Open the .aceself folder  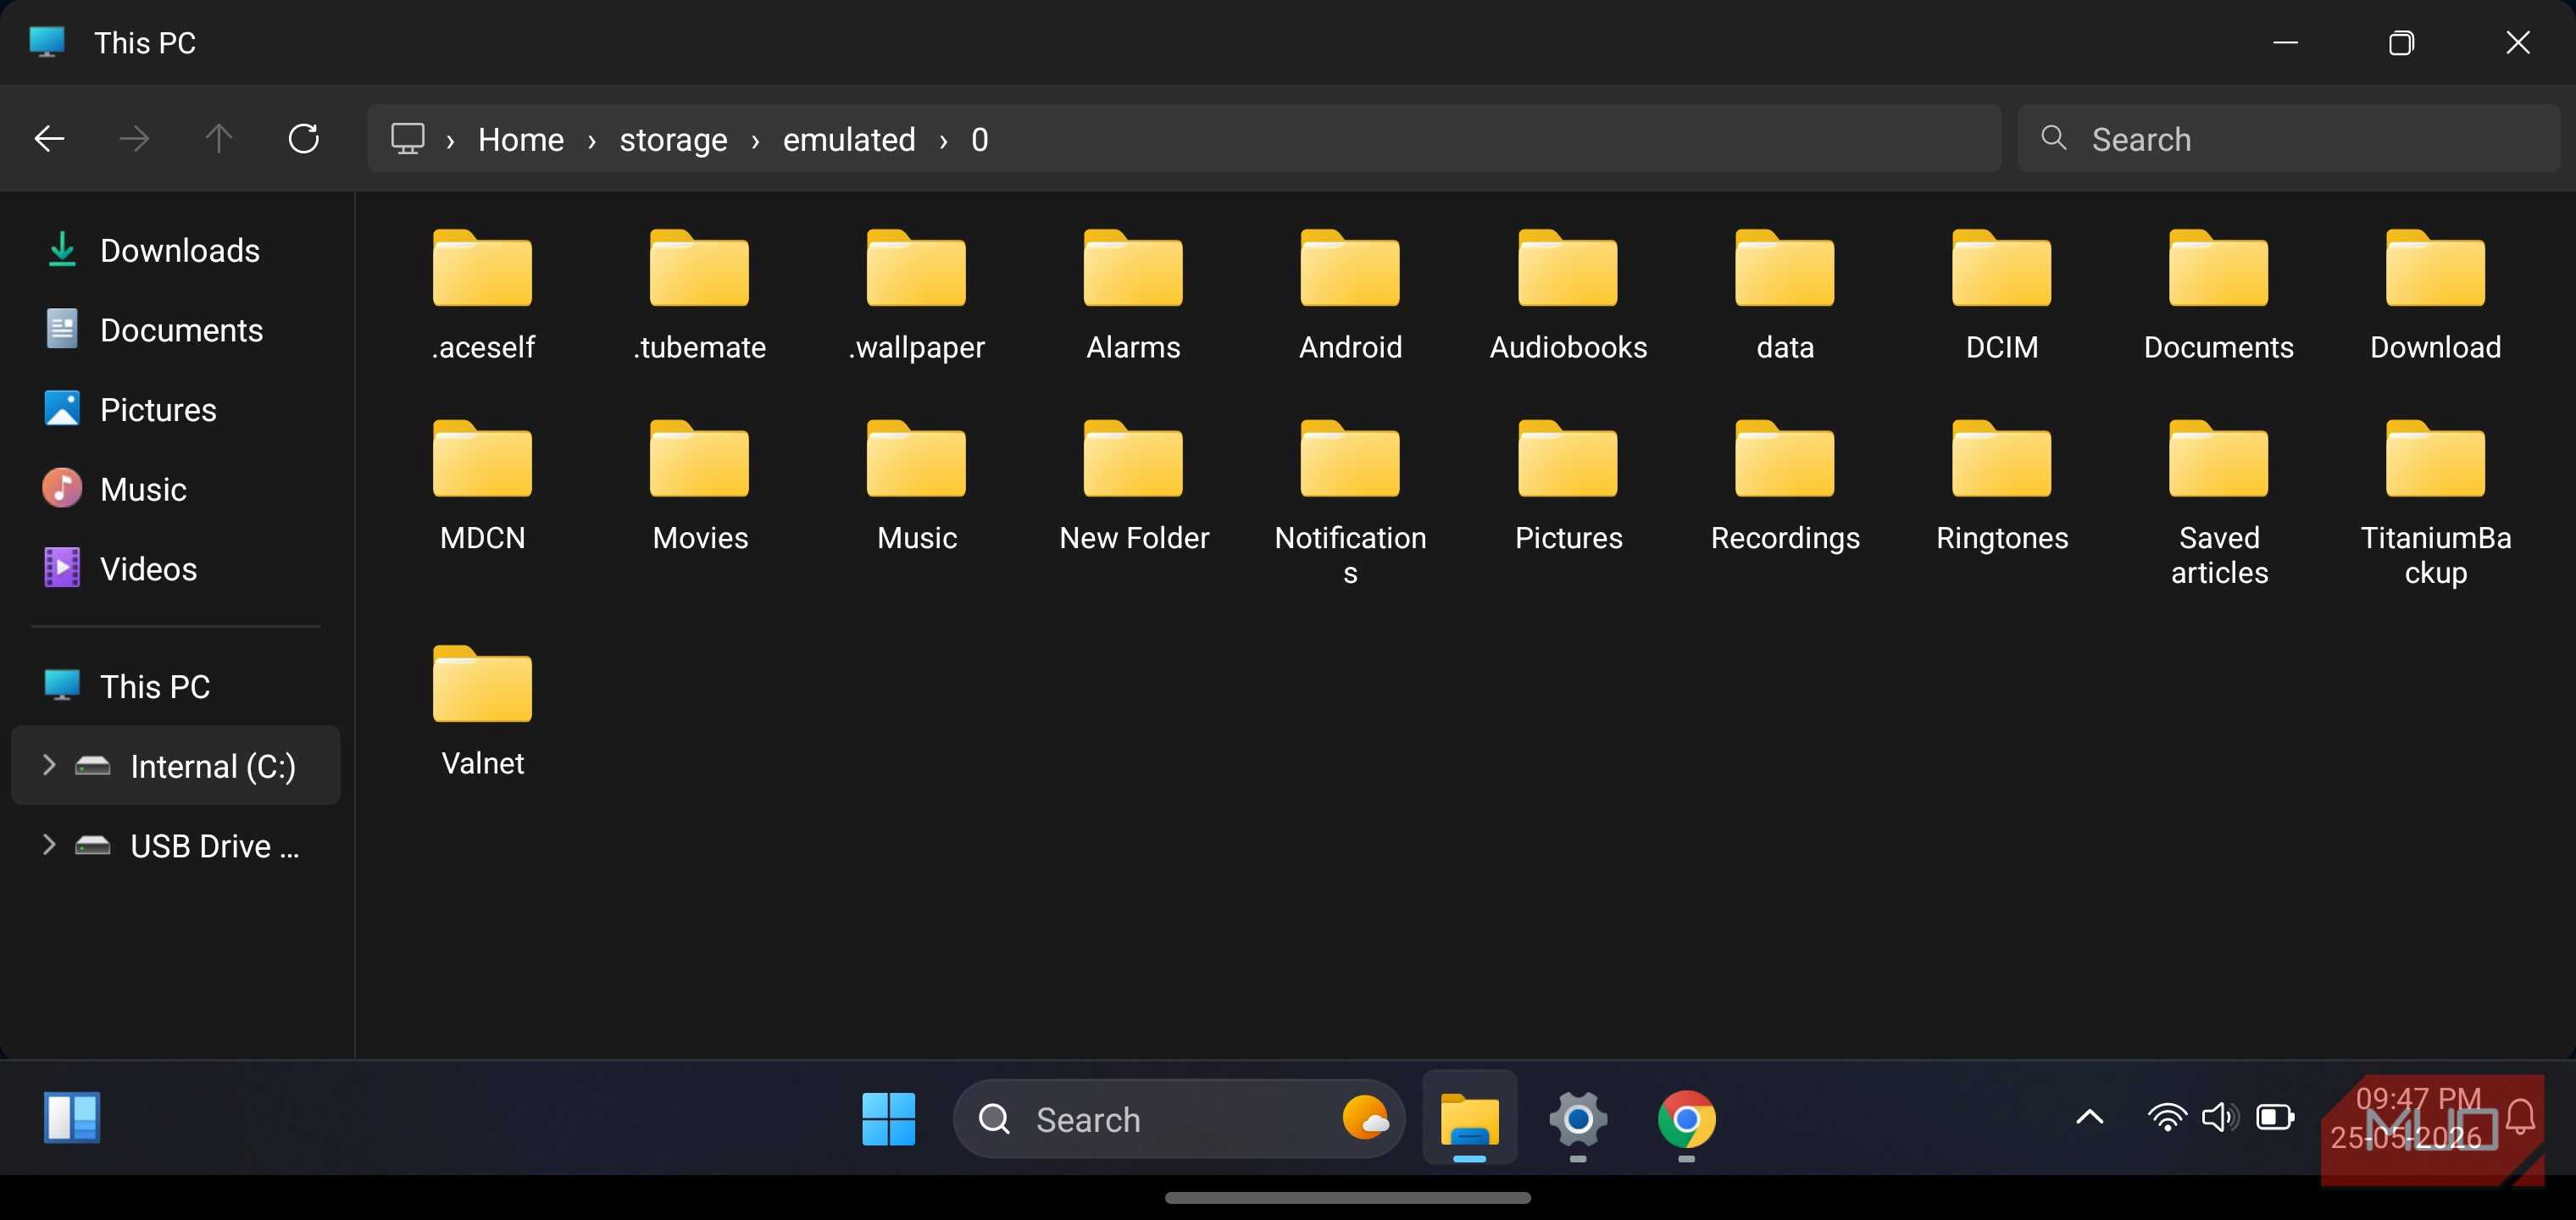[483, 295]
